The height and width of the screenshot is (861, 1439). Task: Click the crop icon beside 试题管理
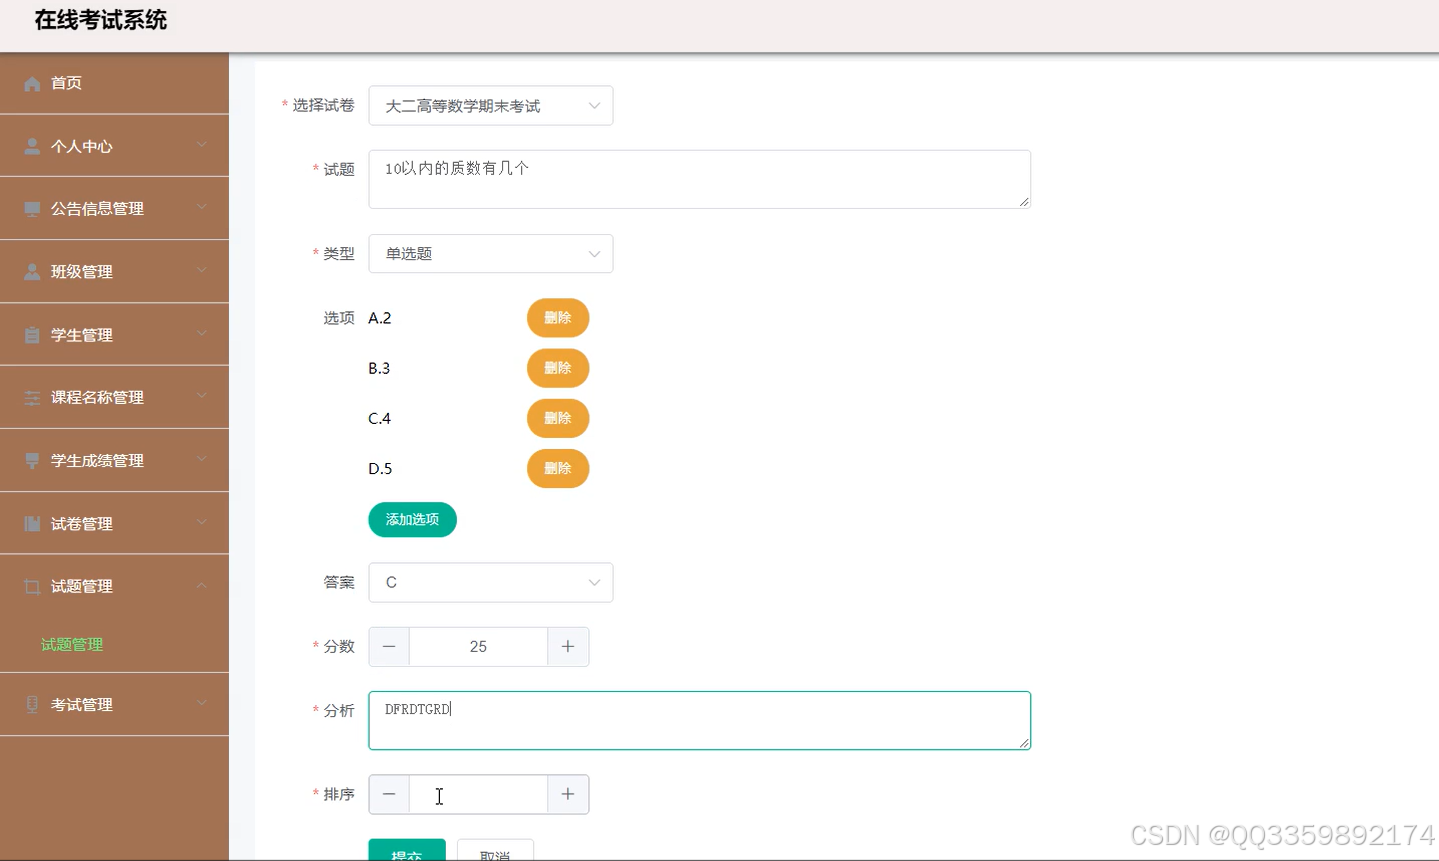(x=32, y=587)
